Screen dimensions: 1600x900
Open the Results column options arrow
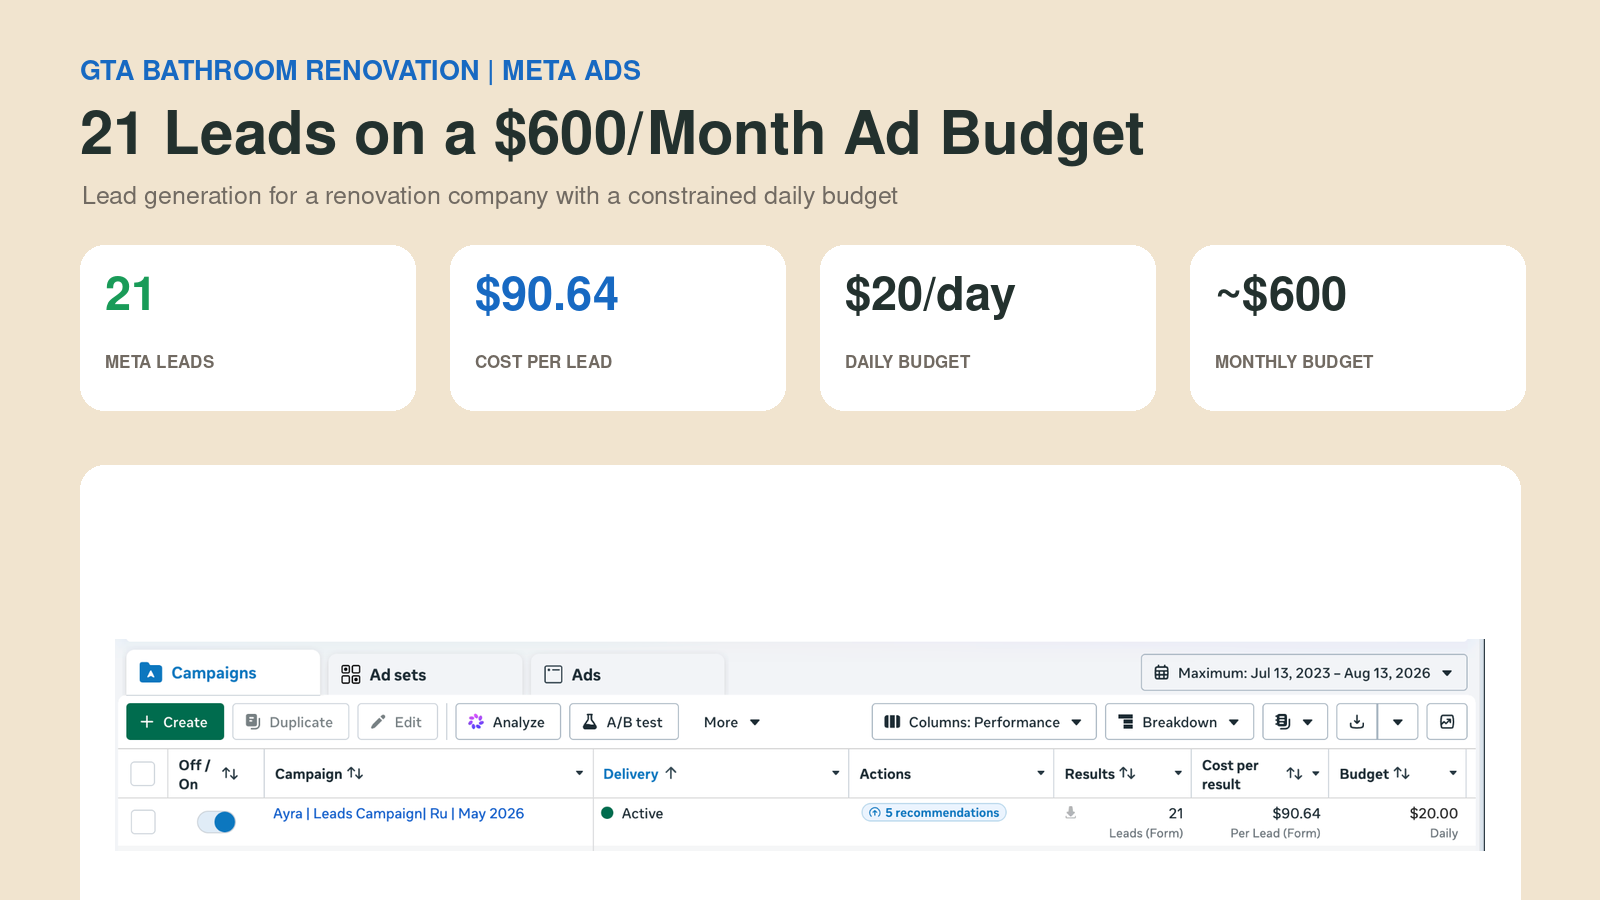click(1178, 773)
